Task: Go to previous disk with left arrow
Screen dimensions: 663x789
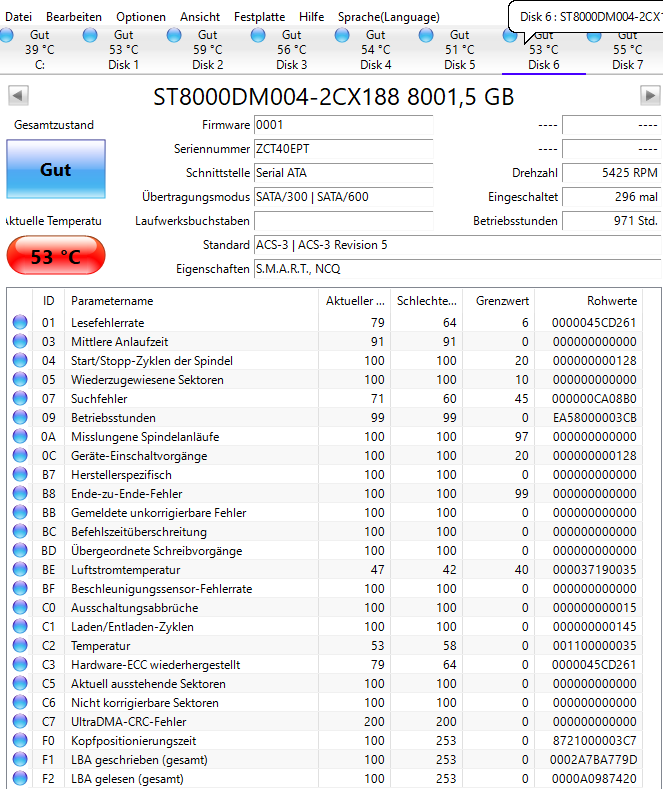Action: tap(18, 96)
